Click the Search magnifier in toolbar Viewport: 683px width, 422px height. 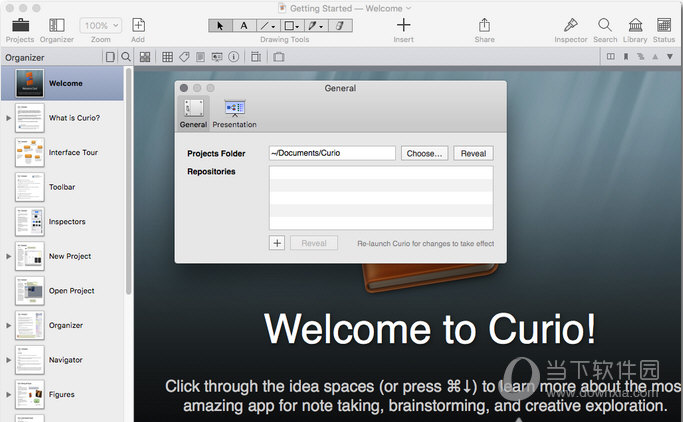(605, 25)
